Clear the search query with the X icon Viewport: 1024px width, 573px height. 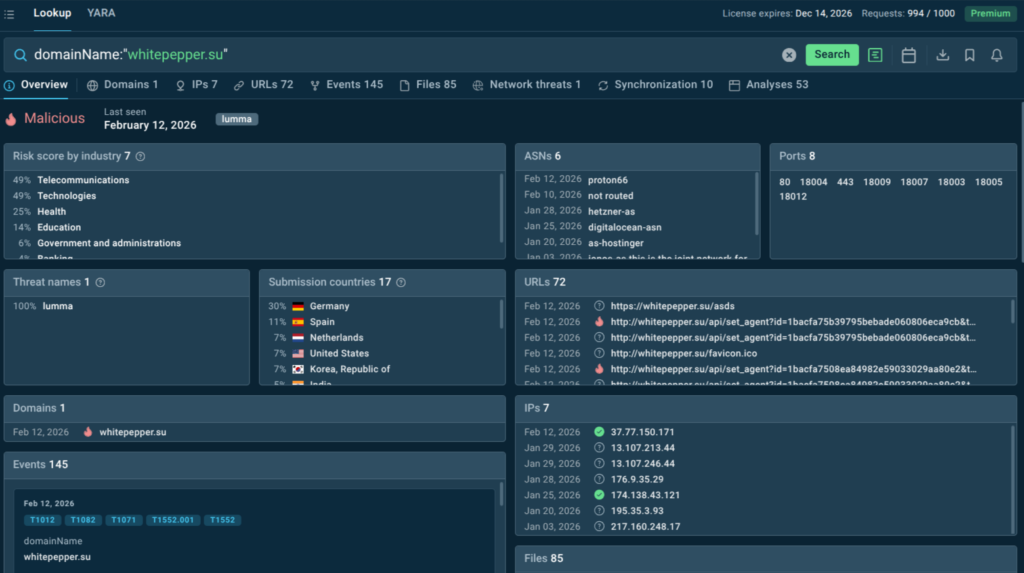pyautogui.click(x=789, y=55)
